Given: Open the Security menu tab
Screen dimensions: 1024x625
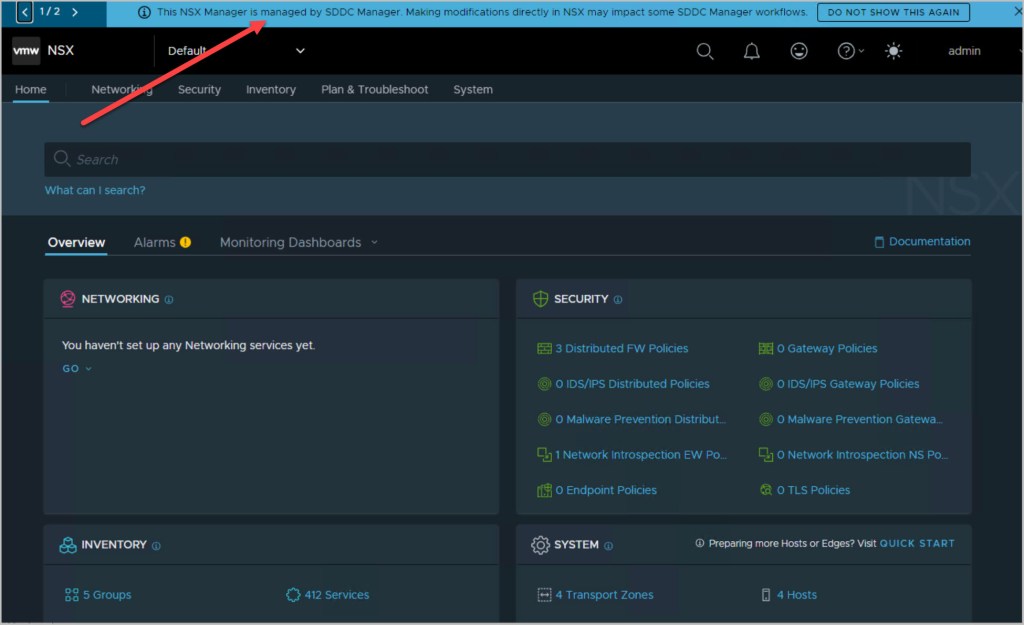Looking at the screenshot, I should coord(199,89).
